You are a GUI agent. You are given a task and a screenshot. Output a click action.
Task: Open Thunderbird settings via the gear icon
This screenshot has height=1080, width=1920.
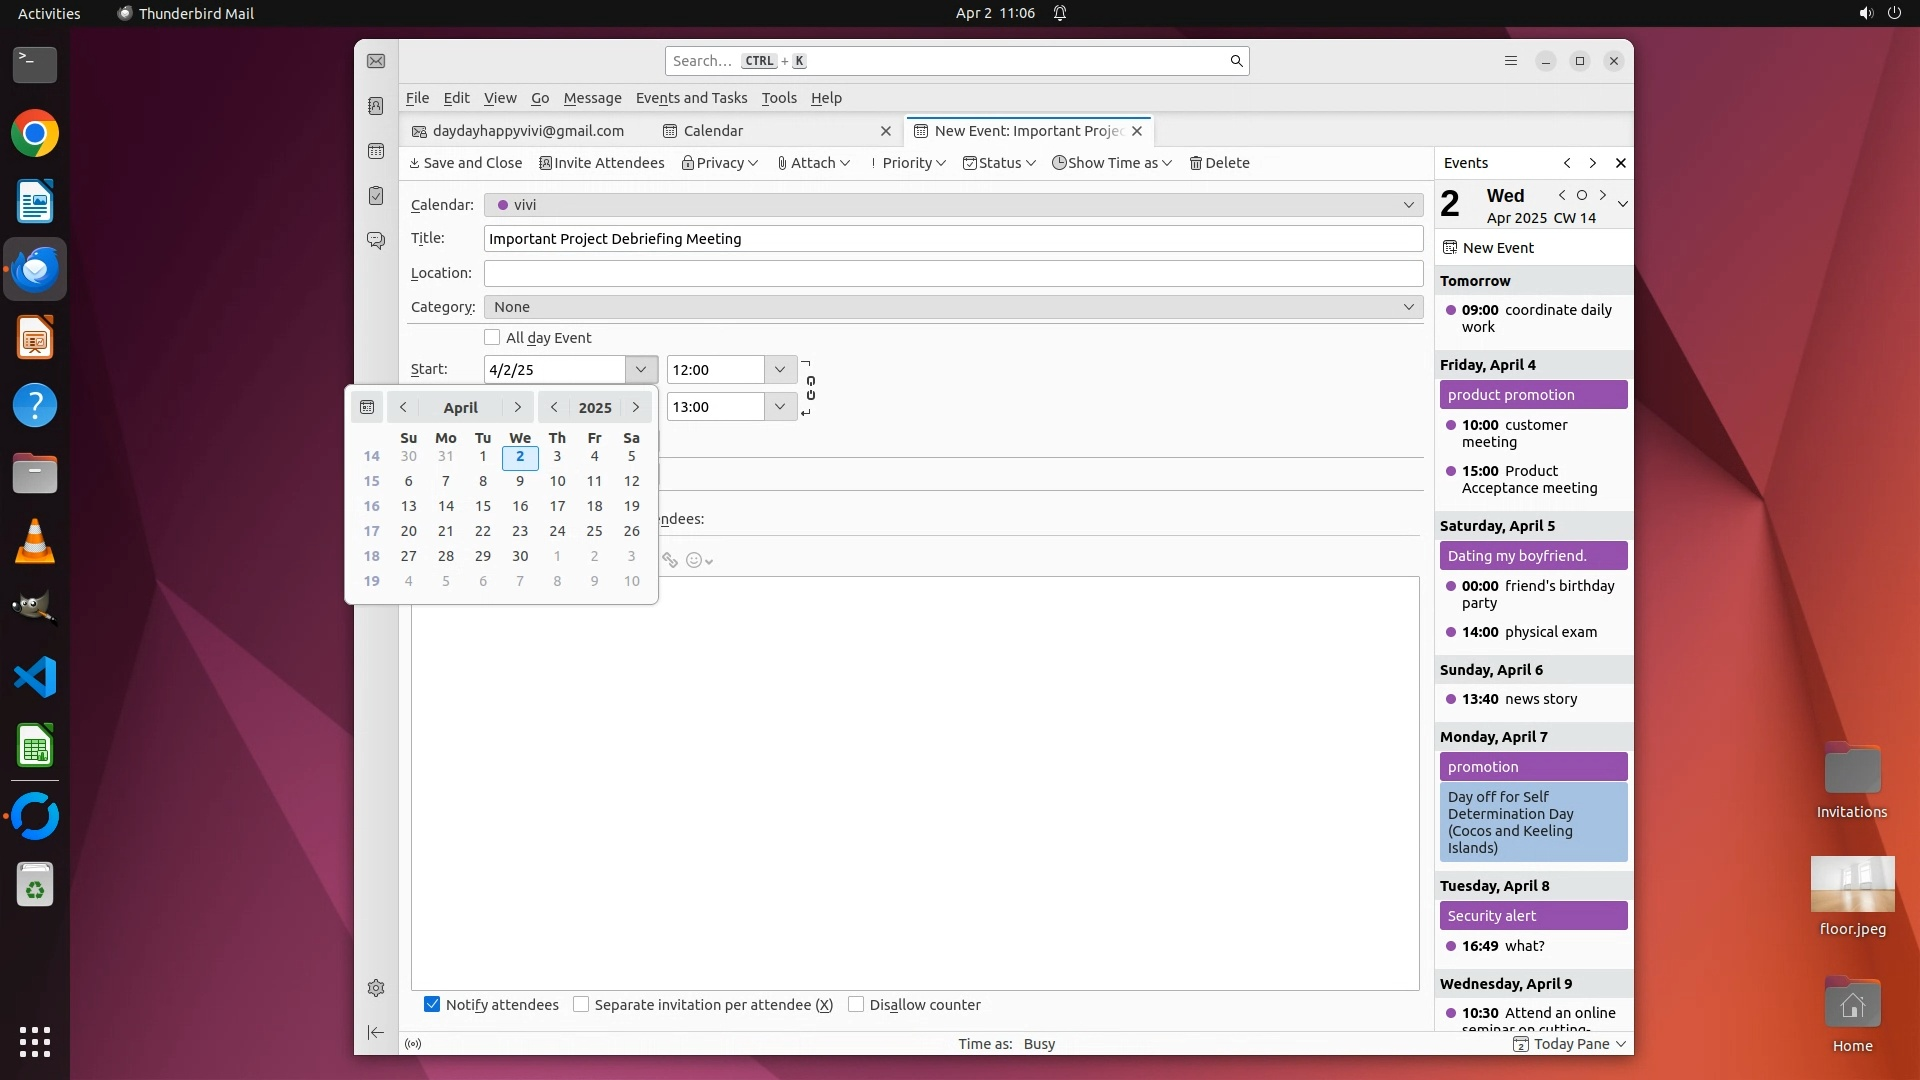coord(376,988)
